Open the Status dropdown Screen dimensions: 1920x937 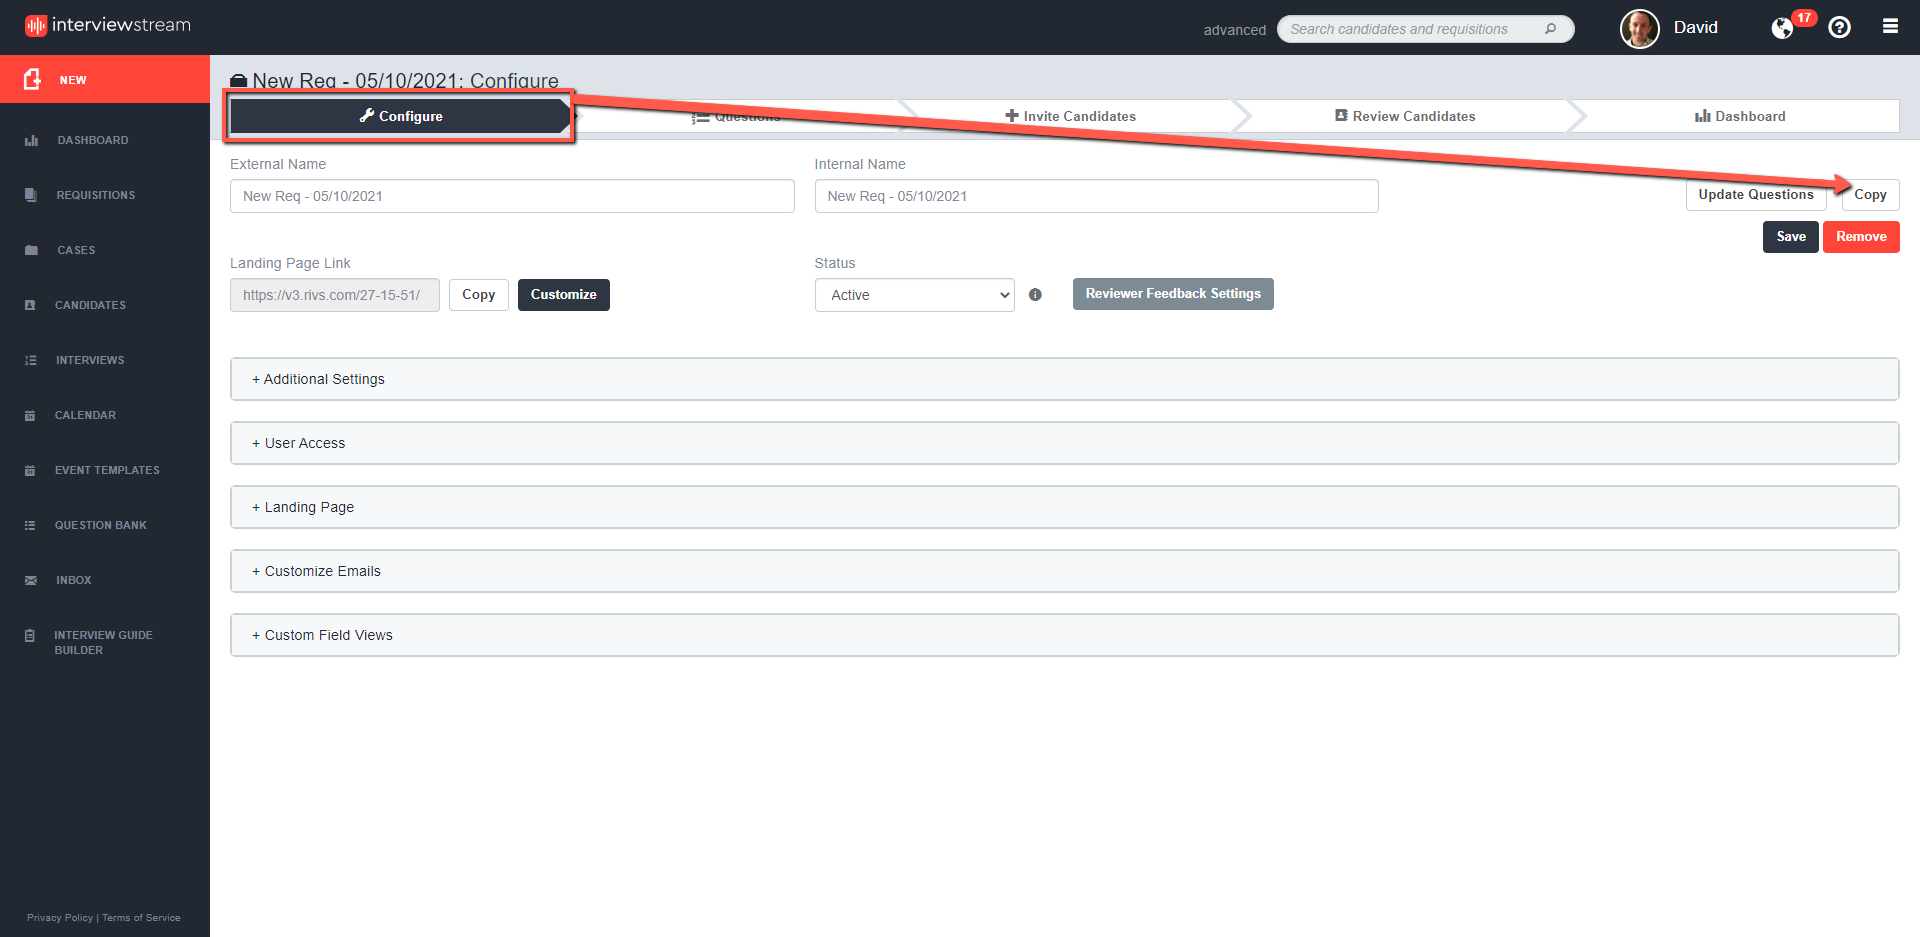914,295
